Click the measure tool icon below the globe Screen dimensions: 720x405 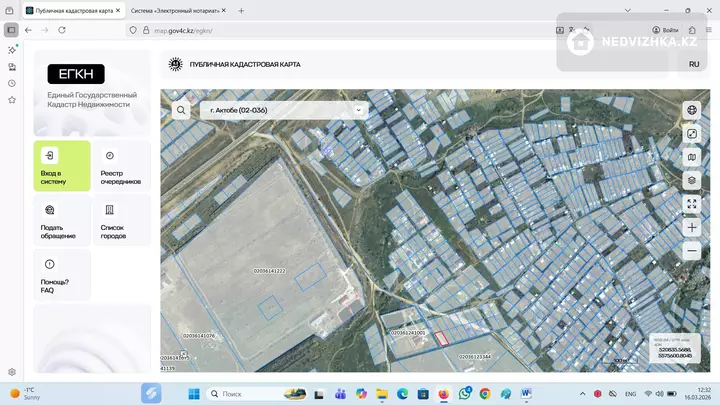click(x=692, y=134)
